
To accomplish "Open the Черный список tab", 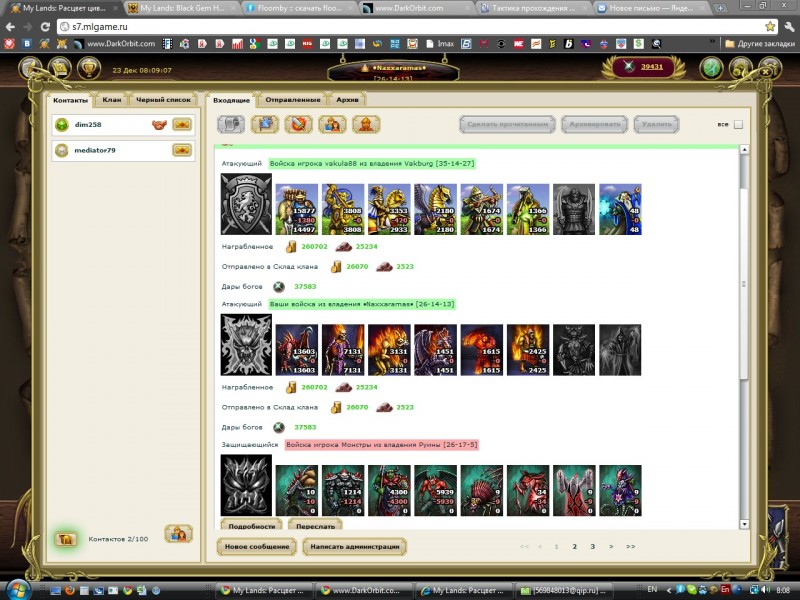I will tap(163, 99).
